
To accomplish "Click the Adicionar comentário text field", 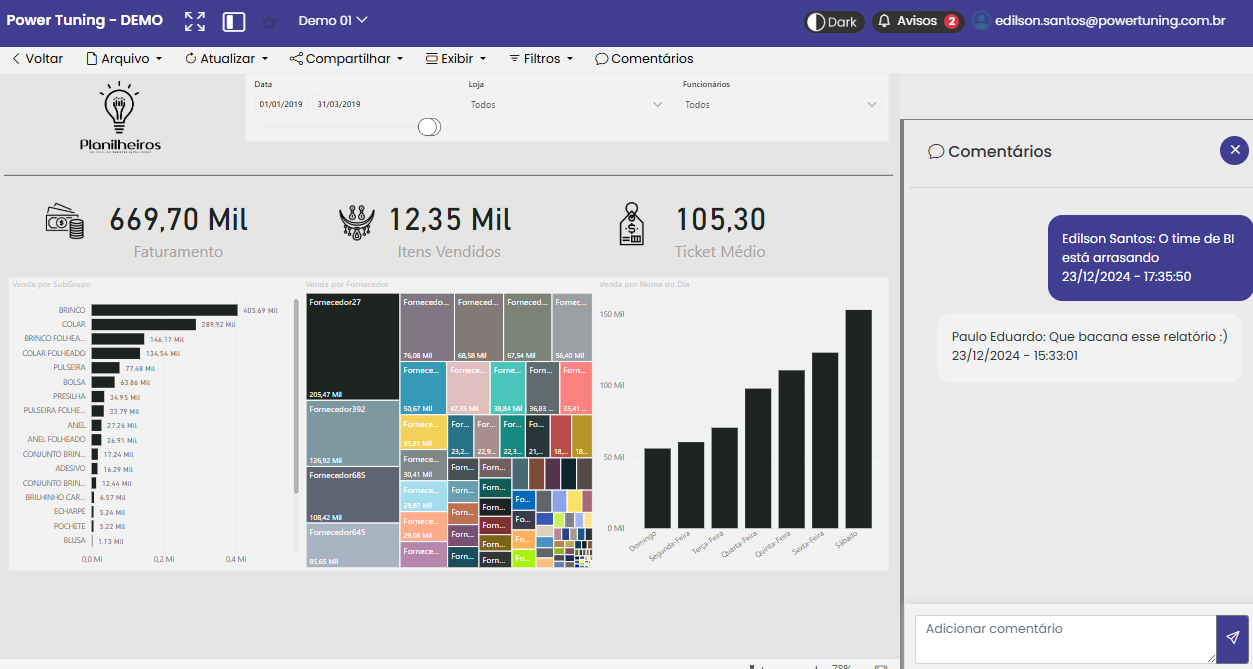I will tap(1064, 638).
